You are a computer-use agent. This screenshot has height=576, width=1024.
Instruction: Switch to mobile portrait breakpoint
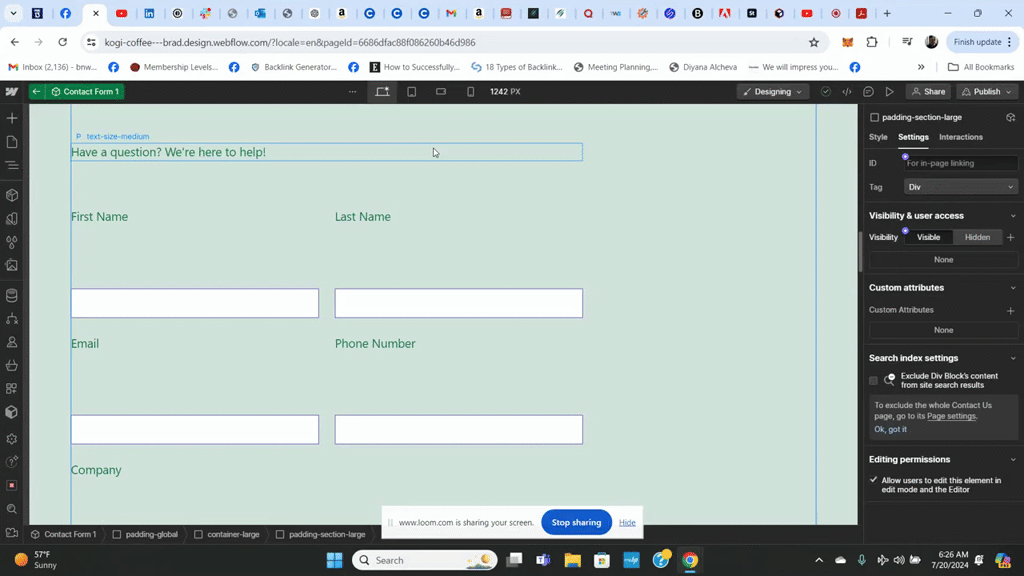click(470, 92)
